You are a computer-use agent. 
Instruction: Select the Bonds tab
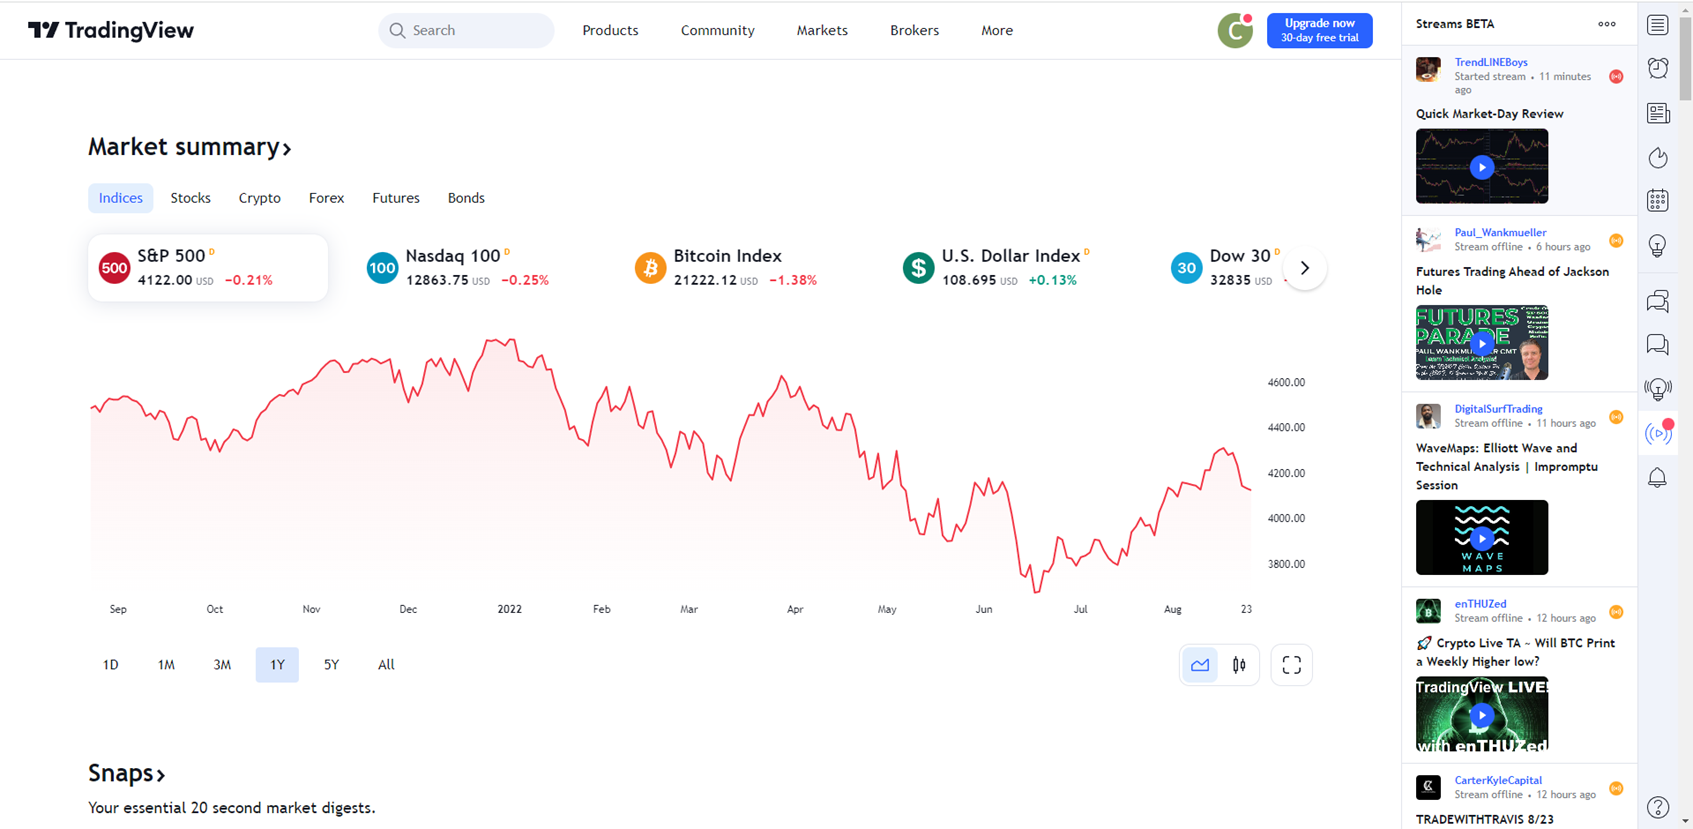[x=466, y=198]
